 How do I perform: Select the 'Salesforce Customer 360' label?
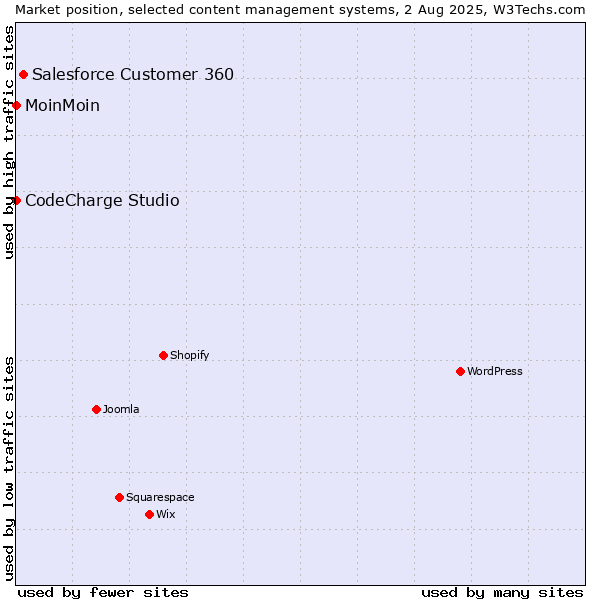133,74
